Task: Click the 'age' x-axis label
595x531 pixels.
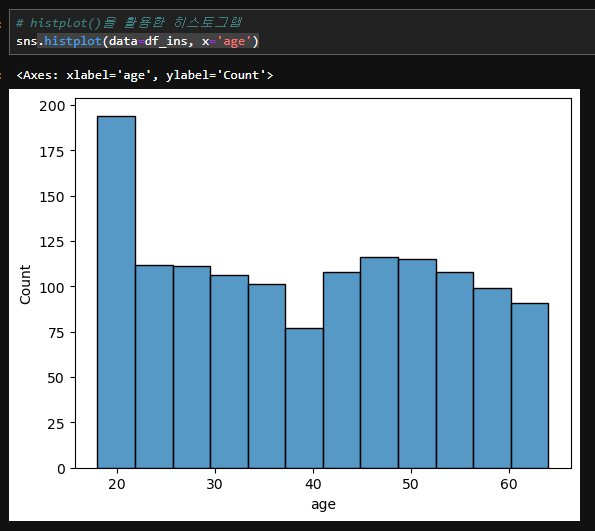Action: coord(323,504)
